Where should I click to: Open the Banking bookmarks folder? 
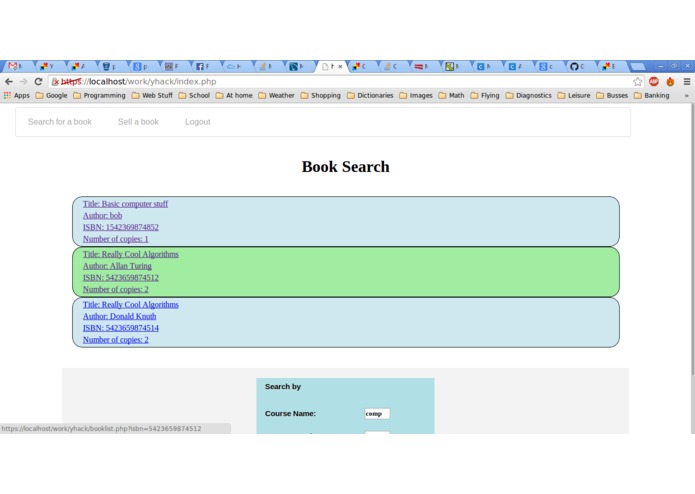coord(652,95)
